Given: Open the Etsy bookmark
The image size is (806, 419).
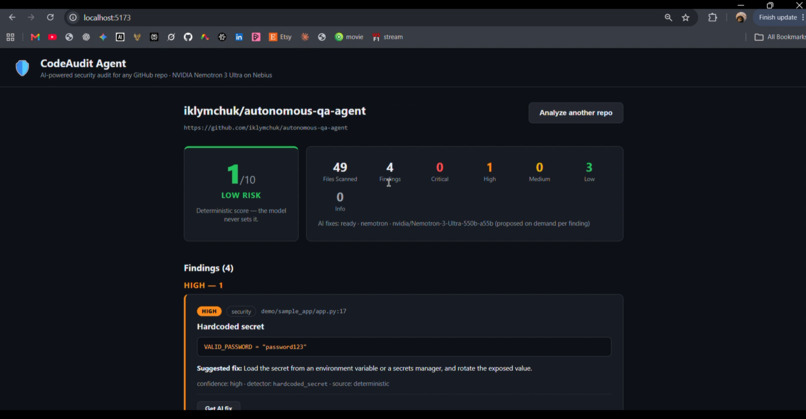Looking at the screenshot, I should click(280, 37).
